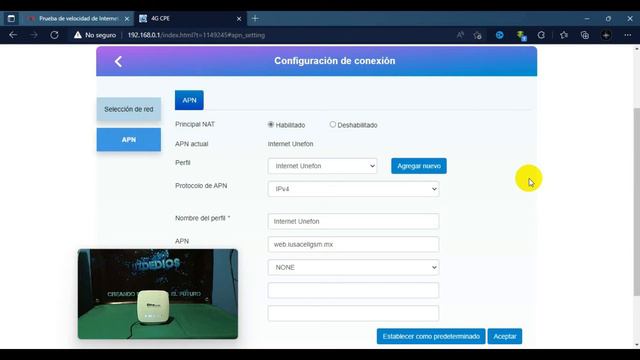
Task: Reload the page with refresh icon
Action: tap(54, 35)
